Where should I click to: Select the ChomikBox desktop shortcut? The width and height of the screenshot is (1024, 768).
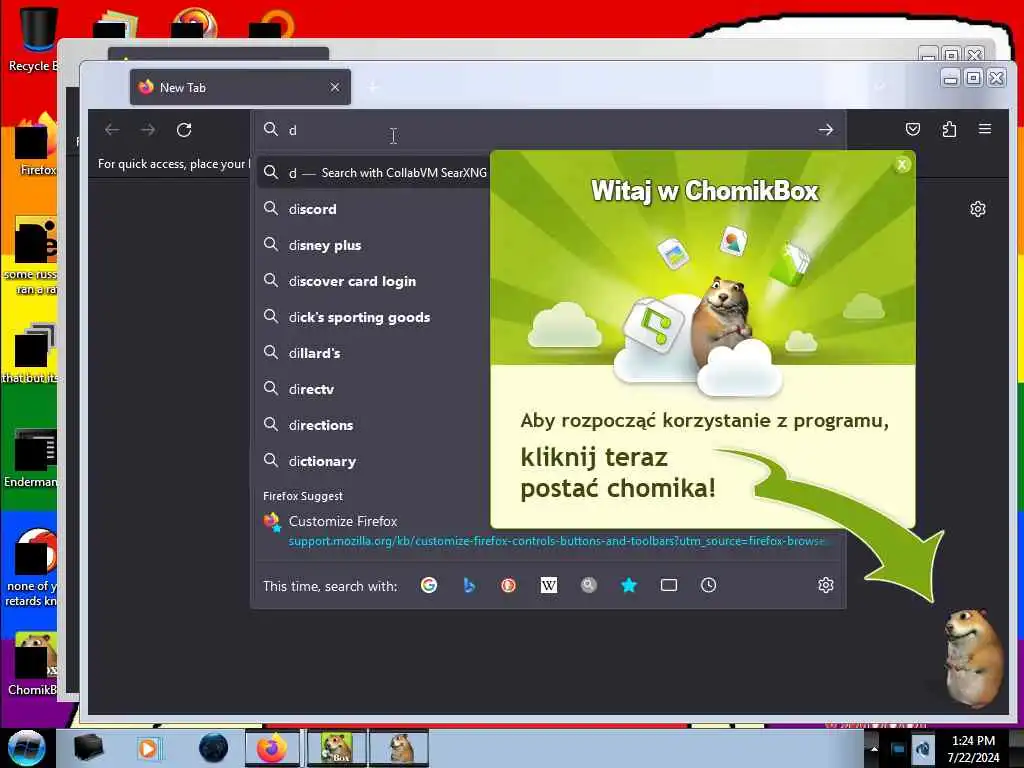[33, 665]
